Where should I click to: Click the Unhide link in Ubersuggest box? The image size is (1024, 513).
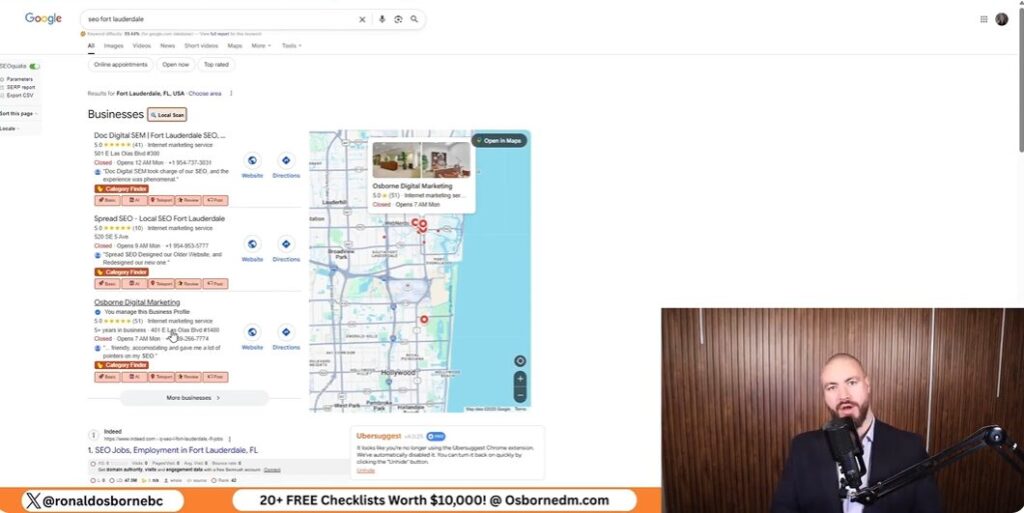[366, 470]
